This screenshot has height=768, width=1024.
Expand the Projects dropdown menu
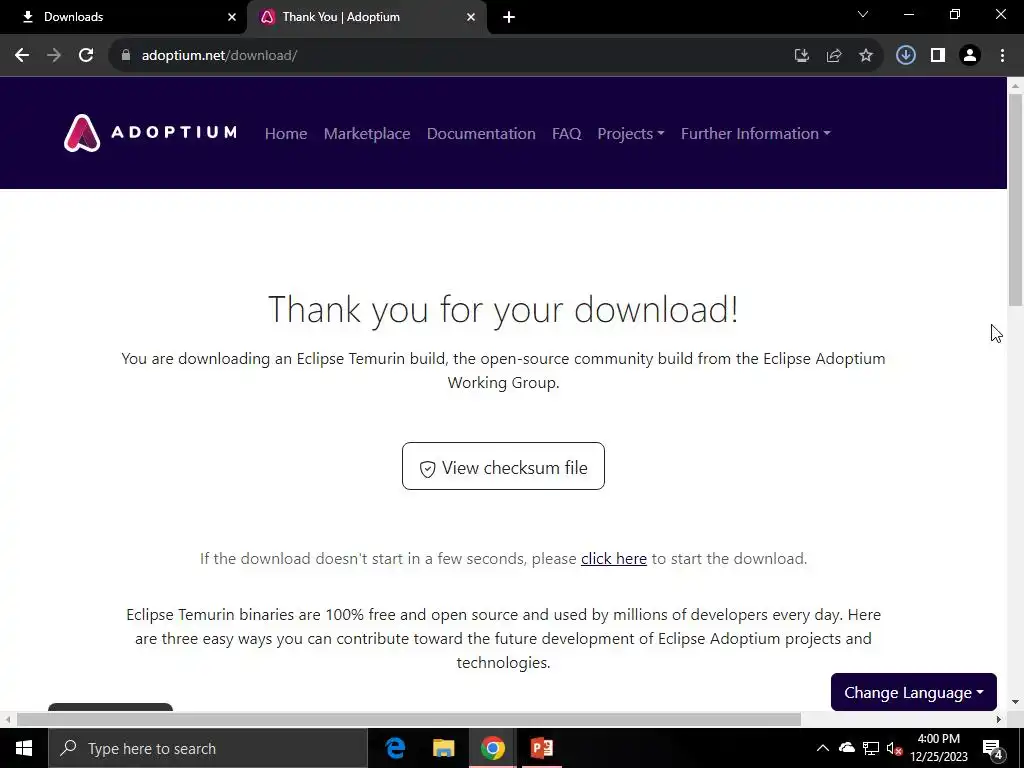[631, 134]
